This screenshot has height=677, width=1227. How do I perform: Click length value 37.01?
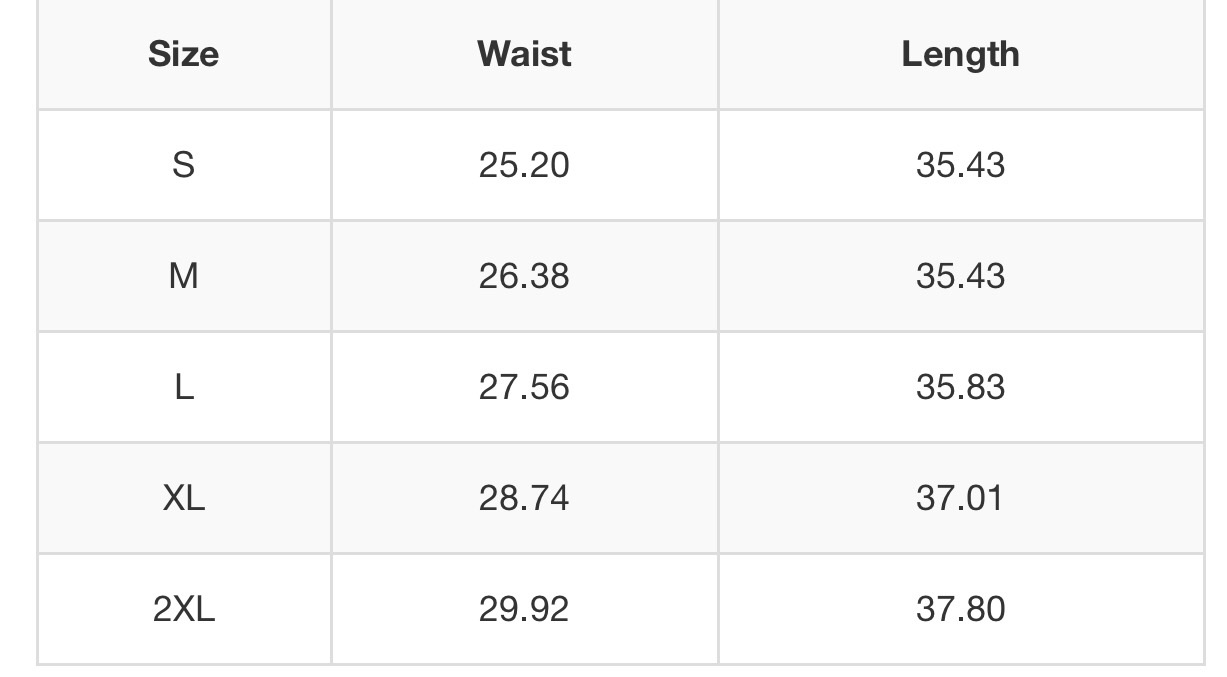[x=960, y=498]
